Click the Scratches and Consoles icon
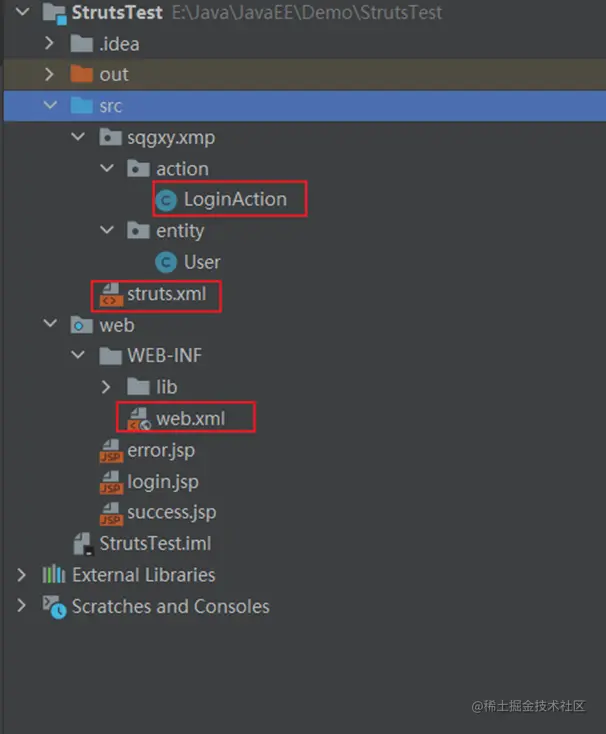The width and height of the screenshot is (606, 734). point(54,607)
